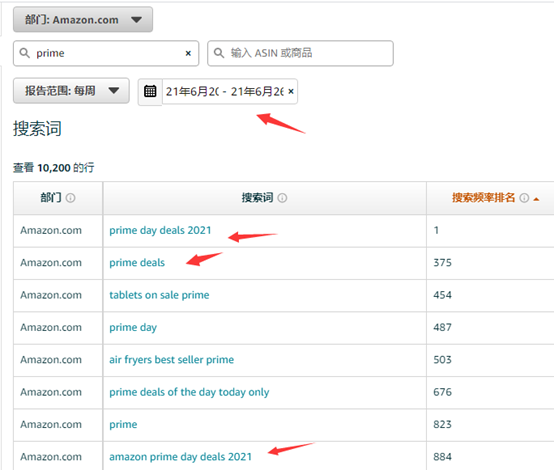Open air fryers best seller prime link

coord(171,360)
